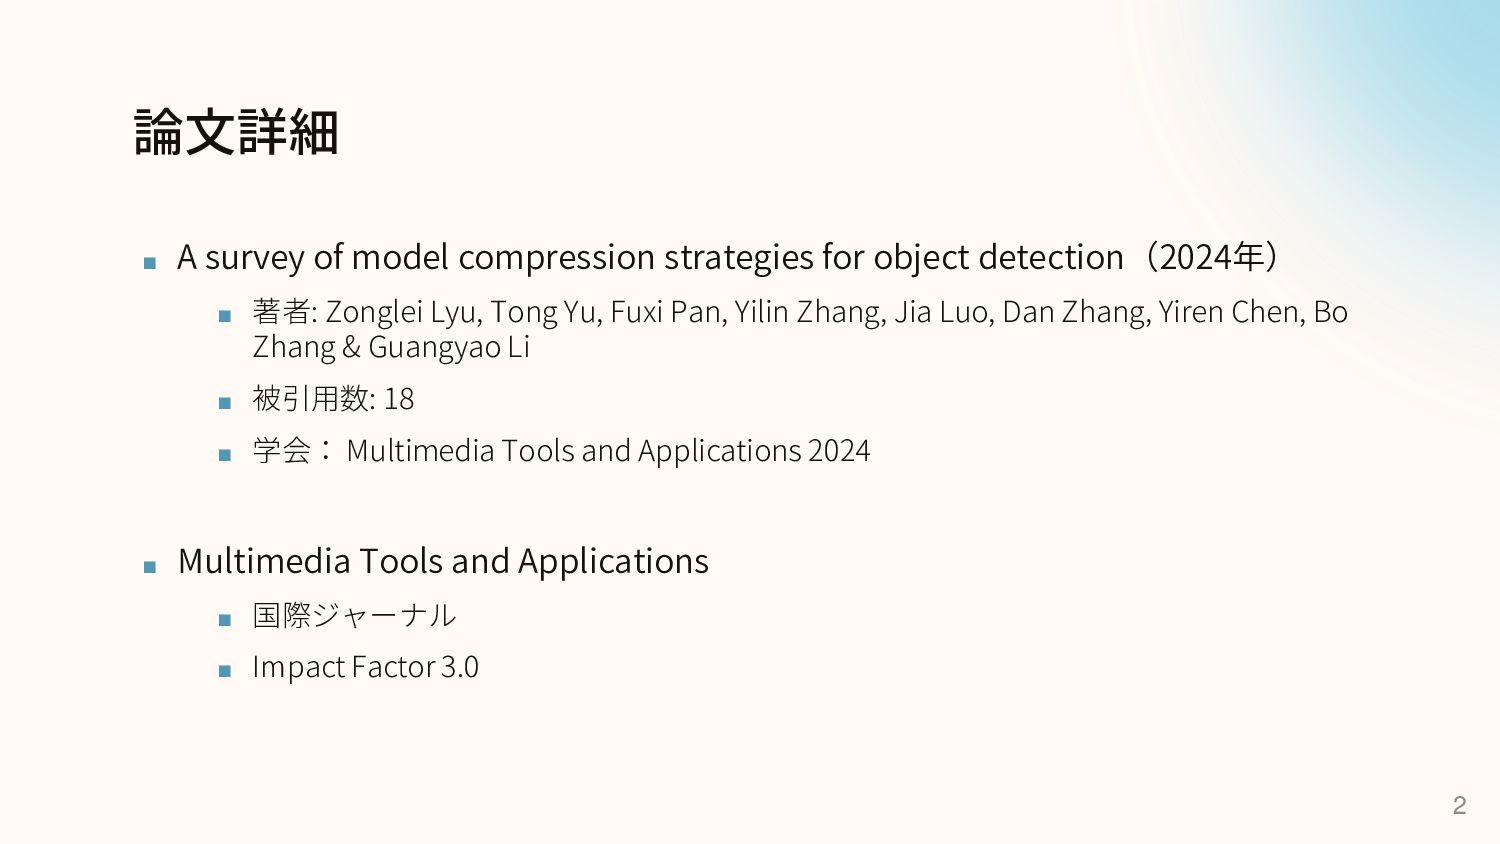Select the Multimedia Tools and Applications heading
This screenshot has height=844, width=1500.
coord(443,562)
